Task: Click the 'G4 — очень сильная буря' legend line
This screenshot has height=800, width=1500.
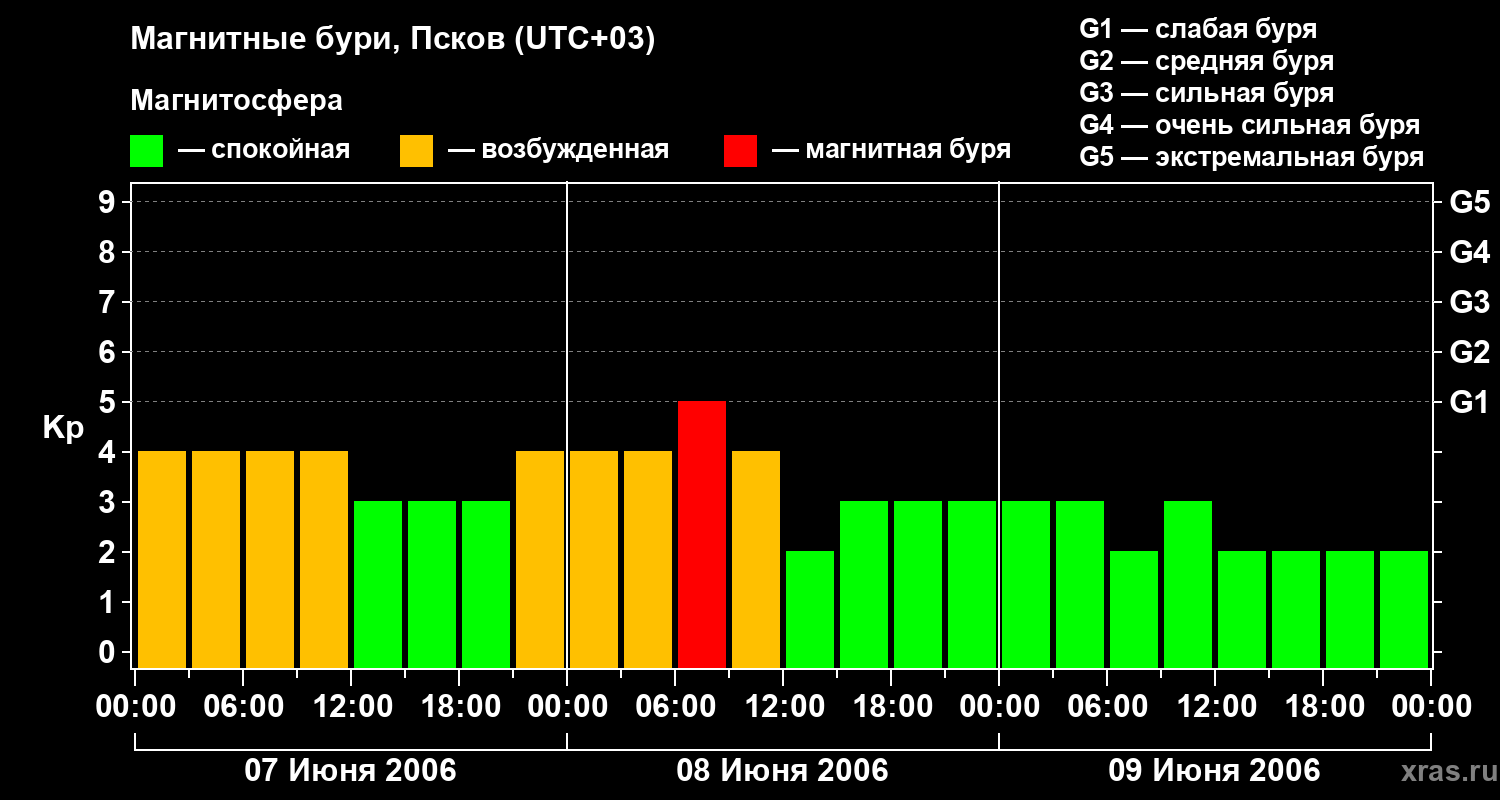Action: click(x=1250, y=125)
